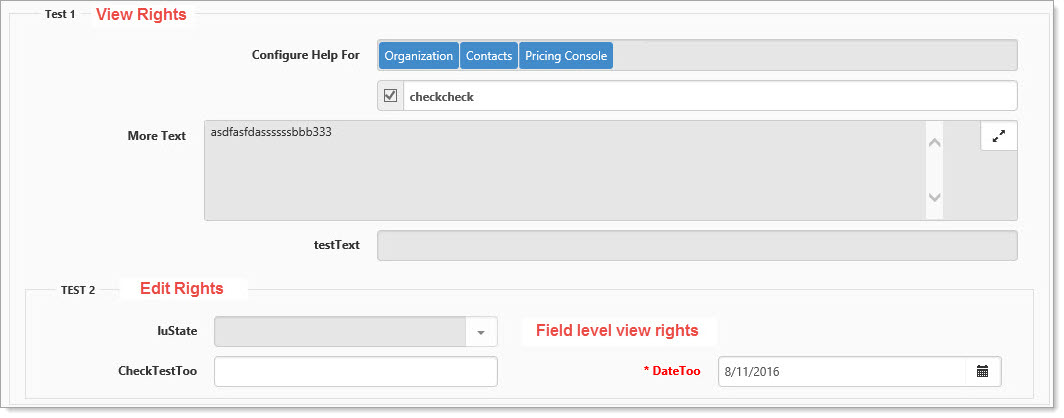This screenshot has height=418, width=1064.
Task: Uncheck the checkcheck checkbox
Action: (x=391, y=96)
